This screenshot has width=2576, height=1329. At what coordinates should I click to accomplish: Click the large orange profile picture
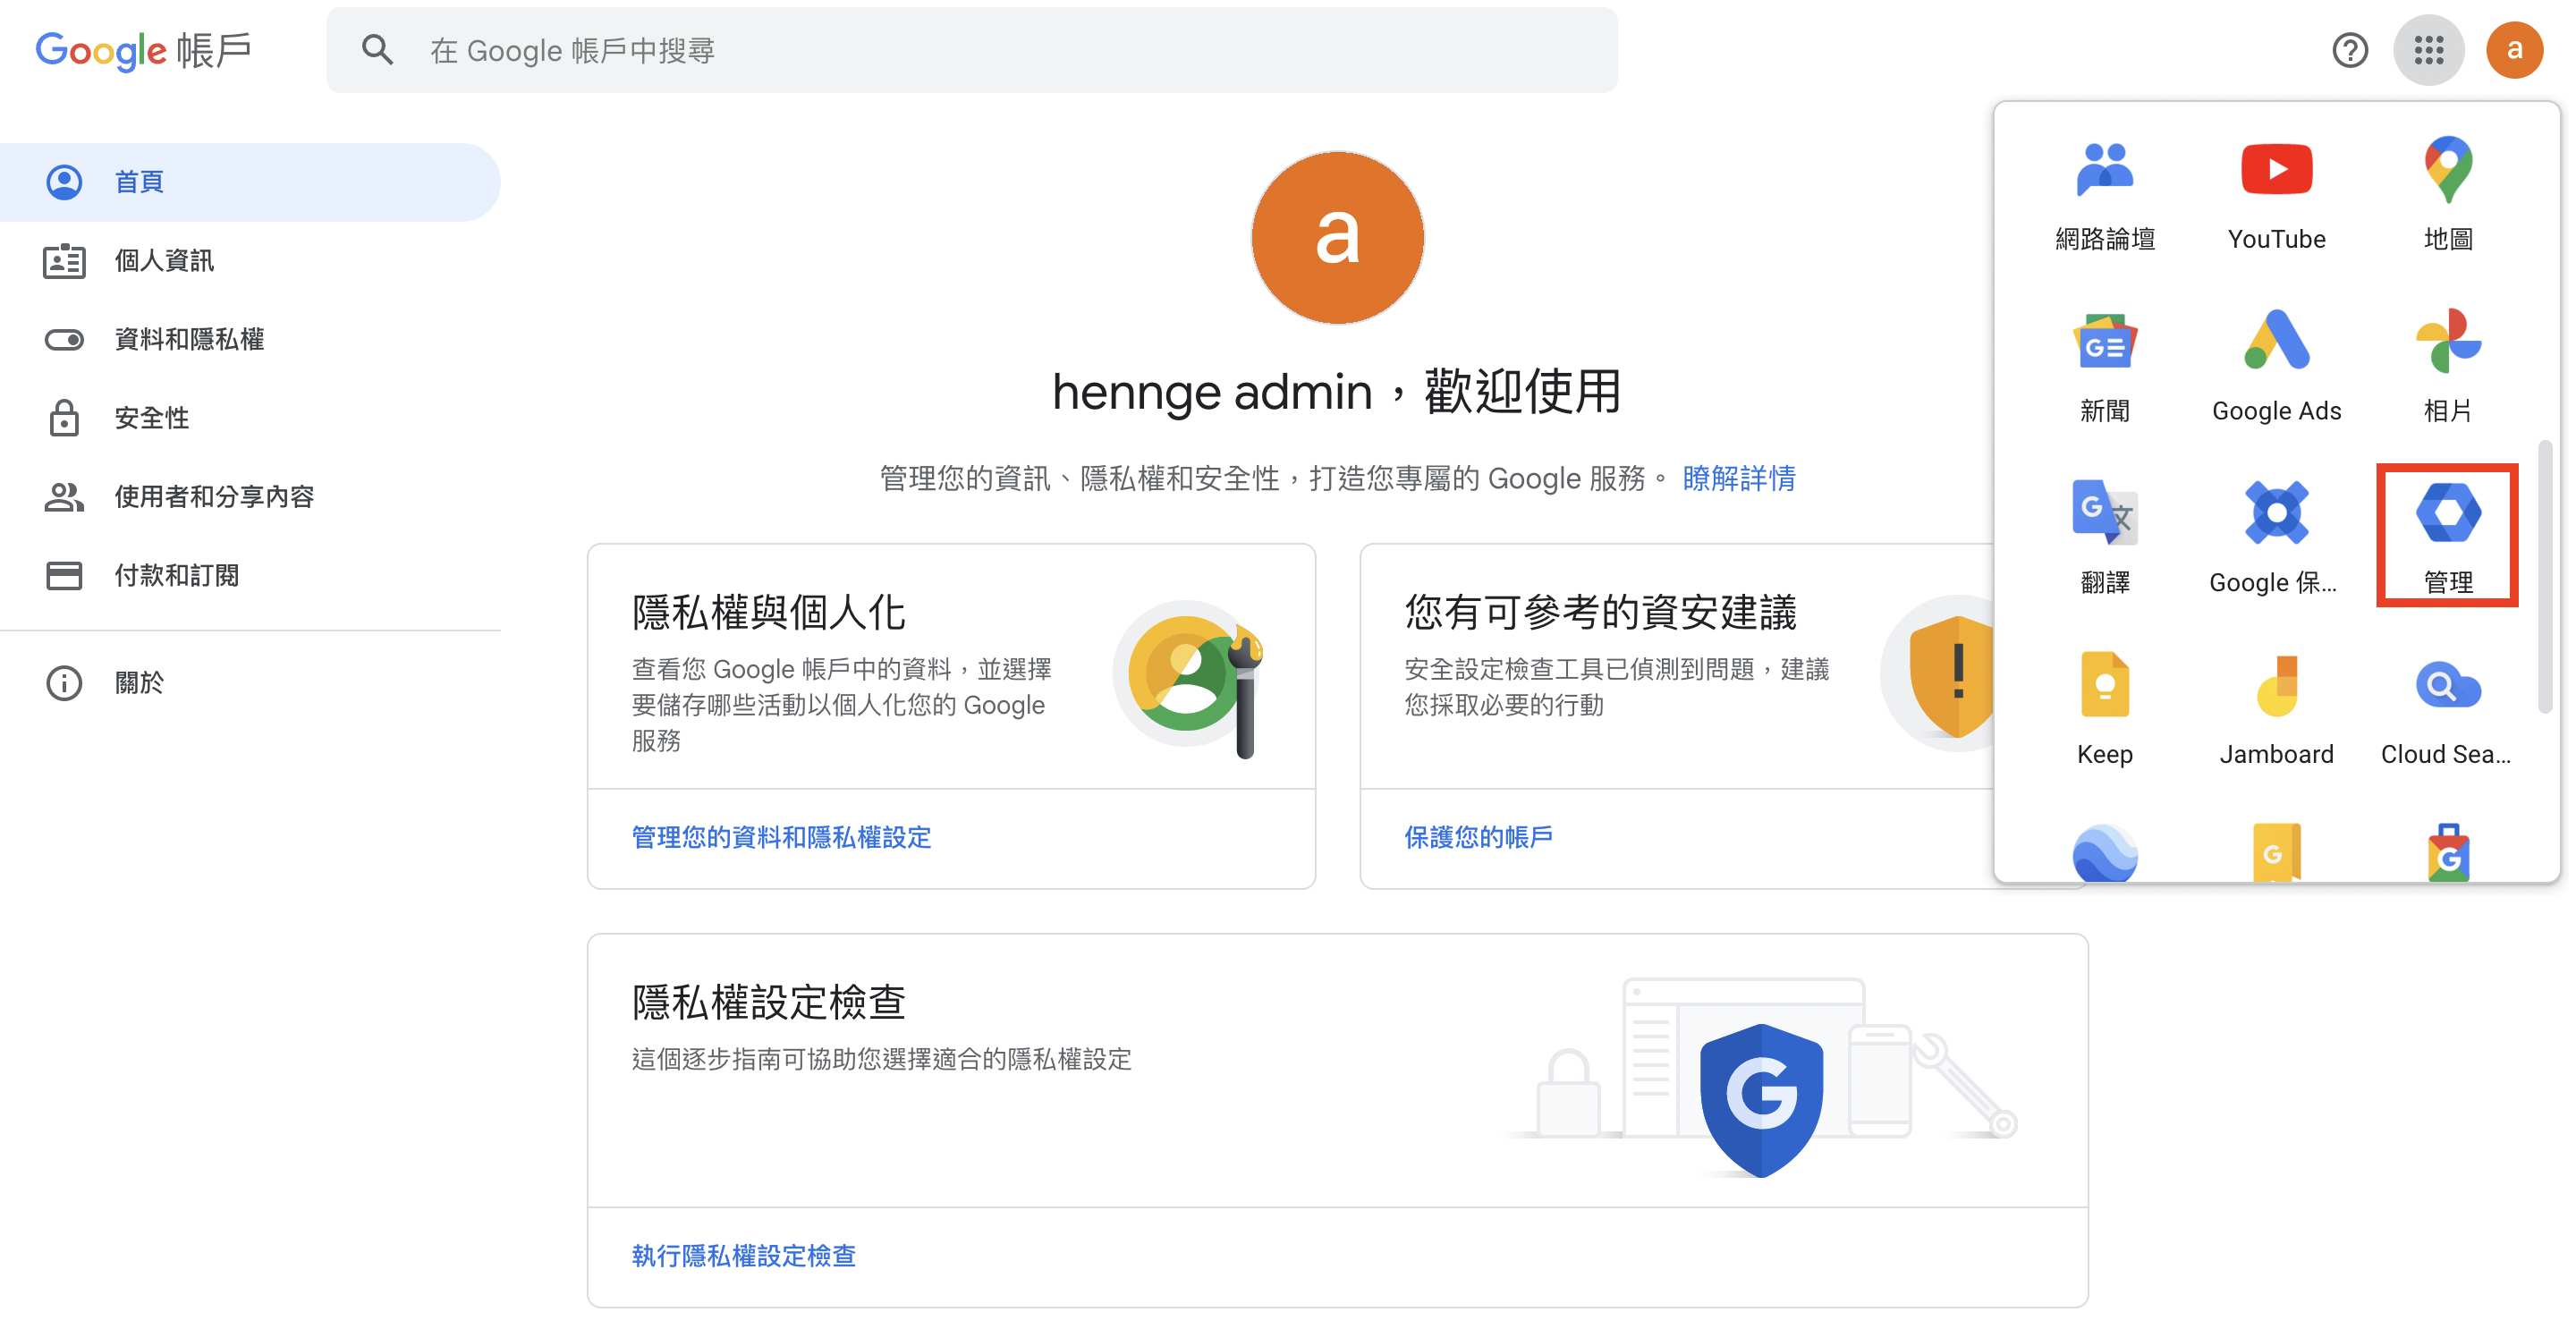(1337, 238)
